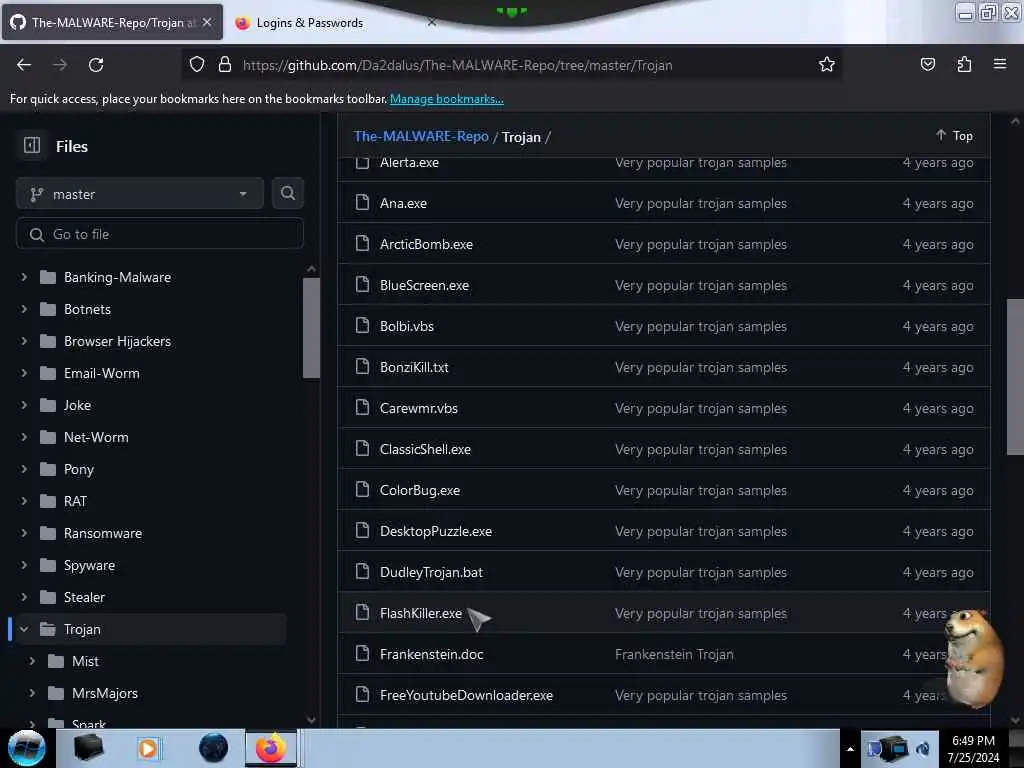Expand the Ransomware folder chevron
This screenshot has width=1024, height=768.
tap(24, 533)
